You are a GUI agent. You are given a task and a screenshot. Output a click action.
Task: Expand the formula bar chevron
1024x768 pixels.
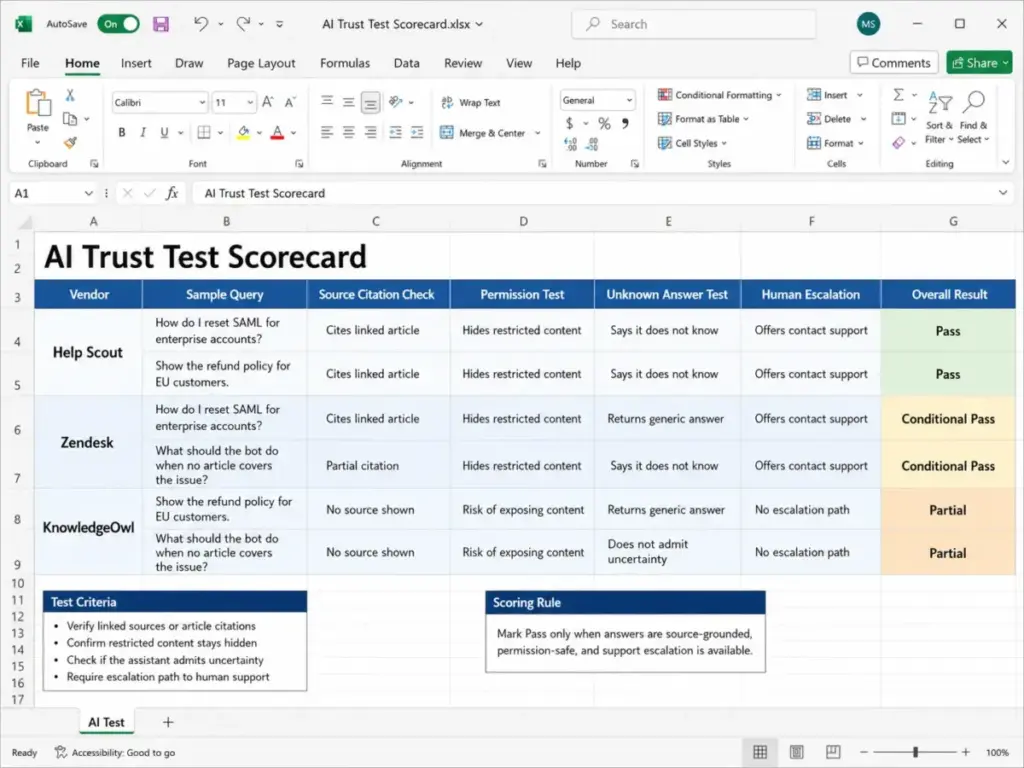(x=1002, y=193)
